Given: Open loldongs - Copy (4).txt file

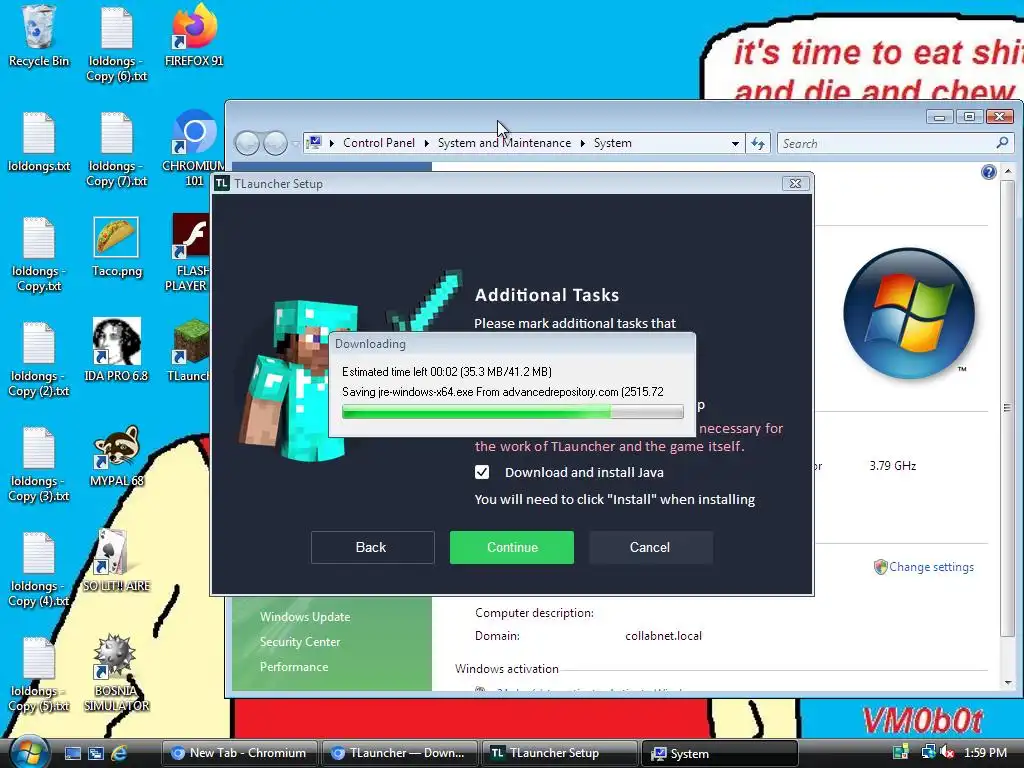Looking at the screenshot, I should [x=39, y=569].
